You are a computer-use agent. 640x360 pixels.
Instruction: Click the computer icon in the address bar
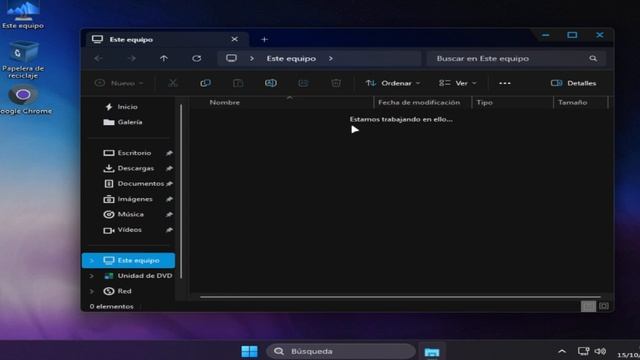pos(231,58)
